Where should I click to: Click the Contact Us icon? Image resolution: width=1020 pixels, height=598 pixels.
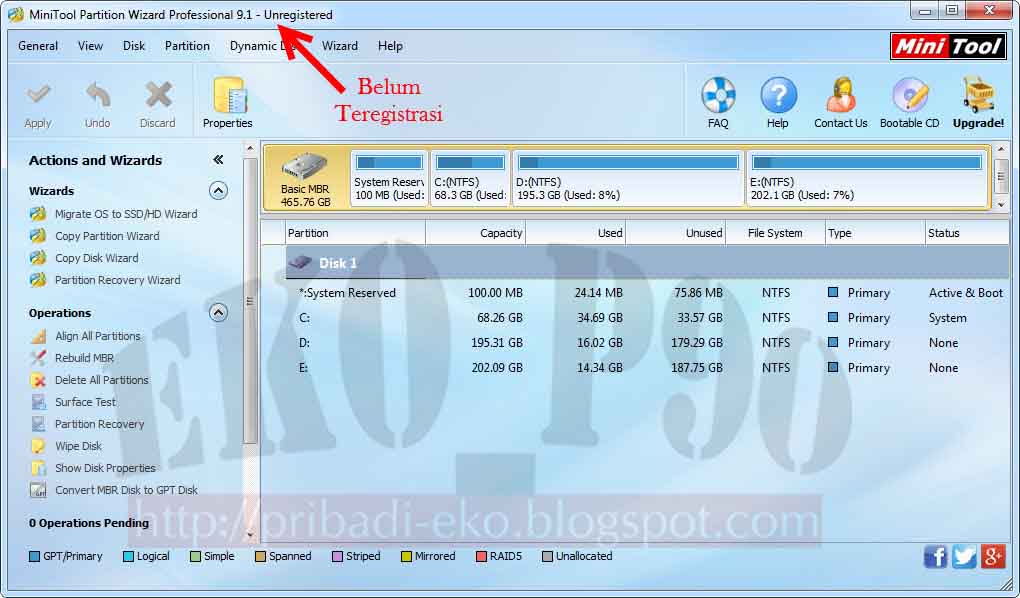click(840, 95)
